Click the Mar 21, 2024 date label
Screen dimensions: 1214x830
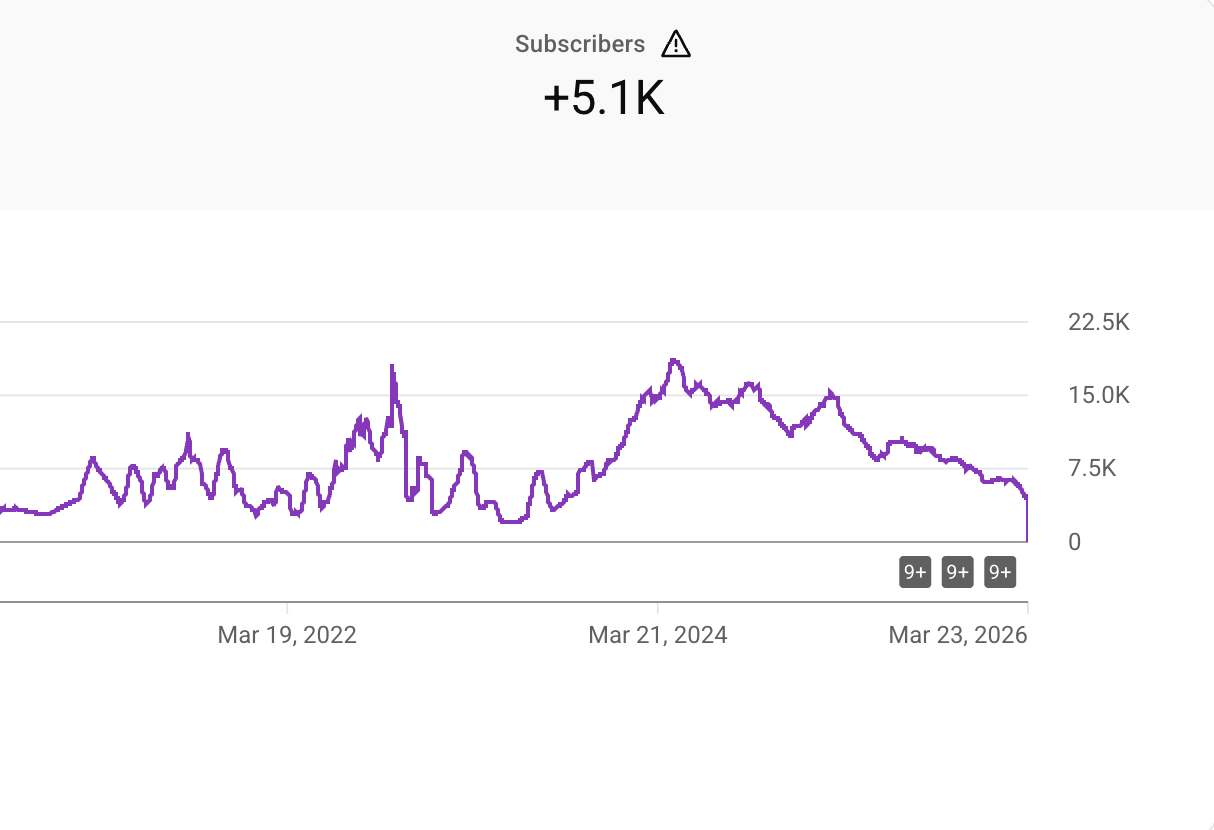tap(658, 635)
